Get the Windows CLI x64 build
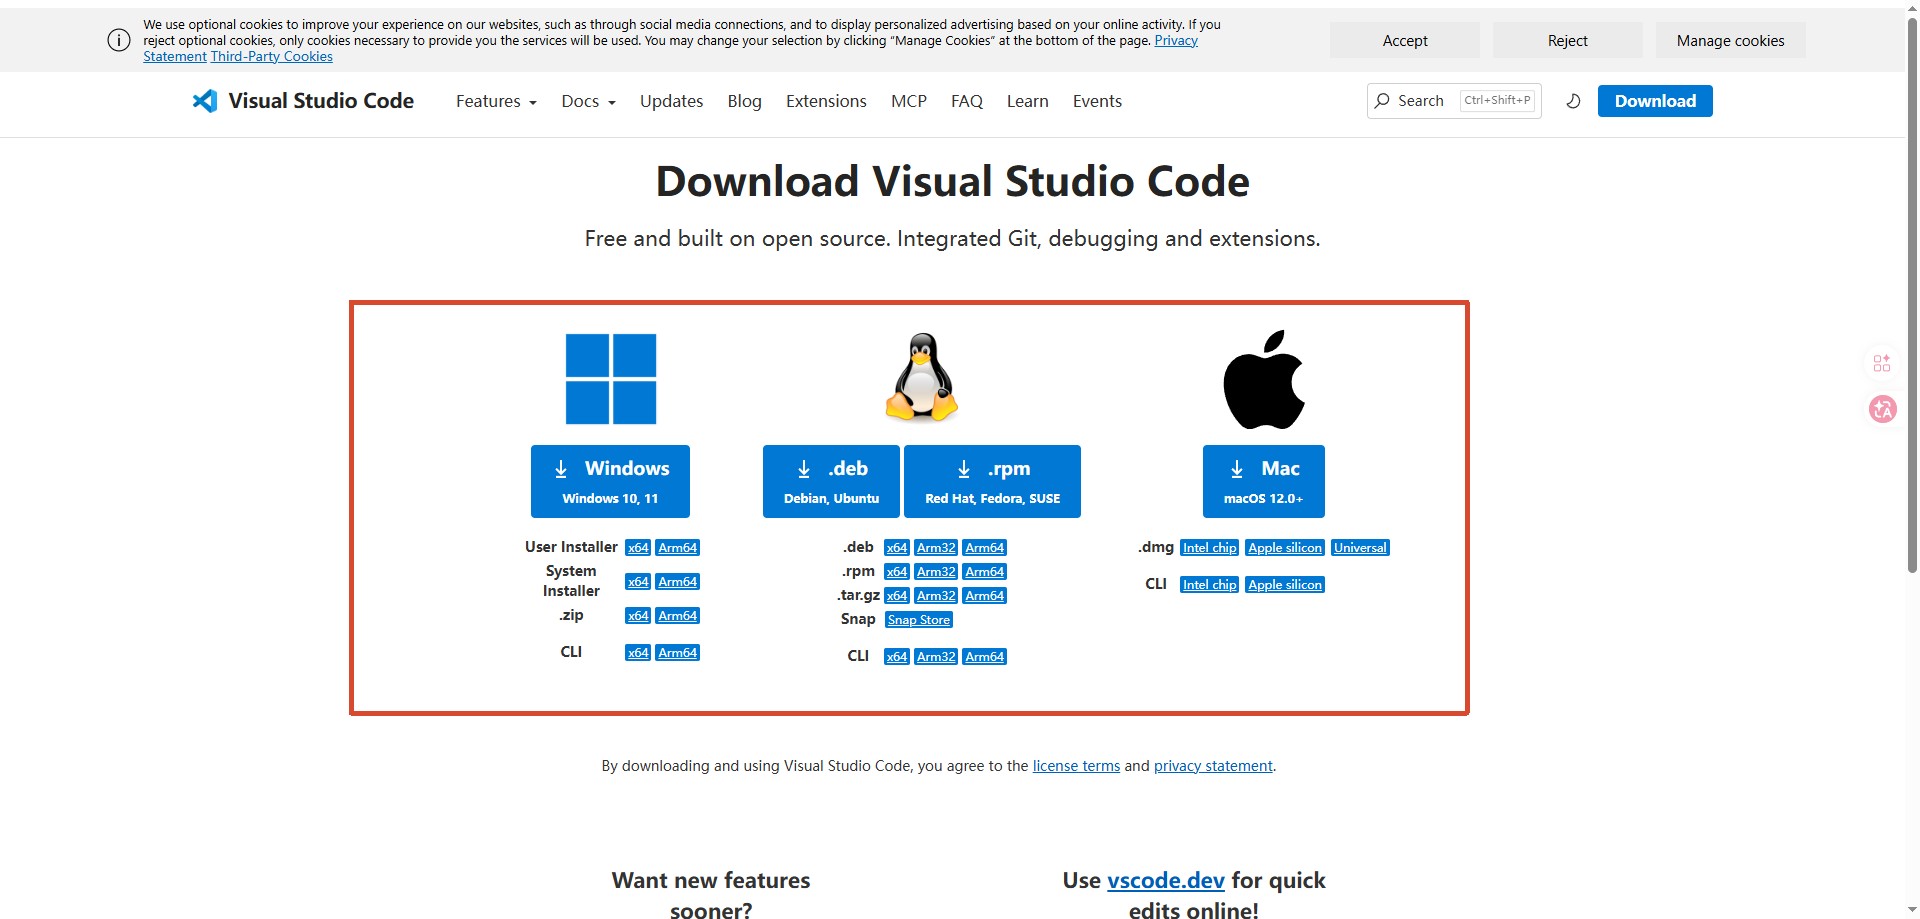 (638, 653)
